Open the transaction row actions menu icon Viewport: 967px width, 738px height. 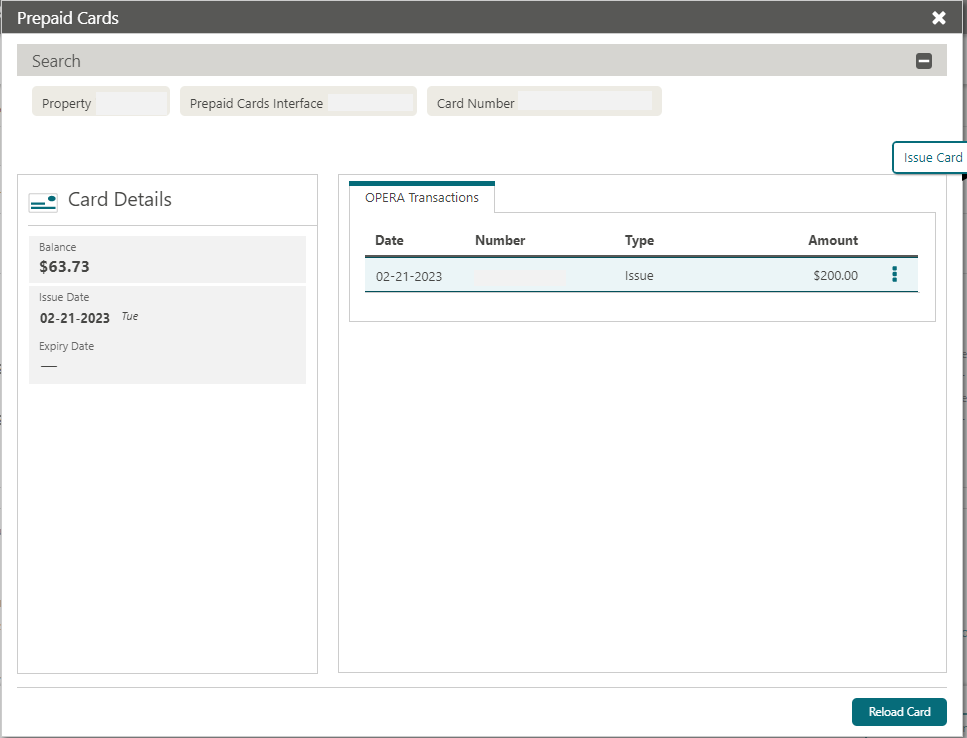[x=894, y=274]
